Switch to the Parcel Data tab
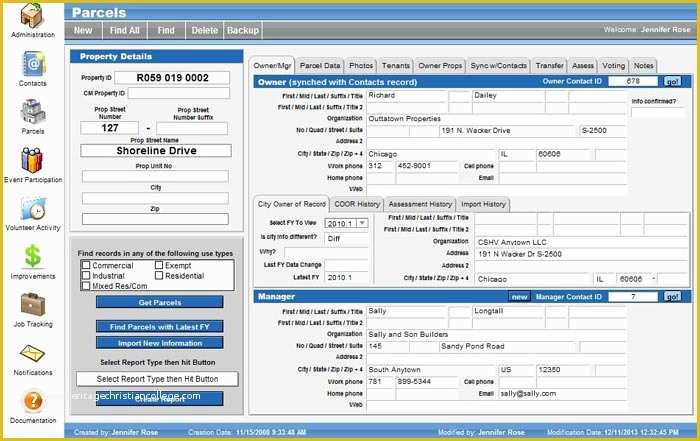The height and width of the screenshot is (441, 700). click(x=320, y=66)
